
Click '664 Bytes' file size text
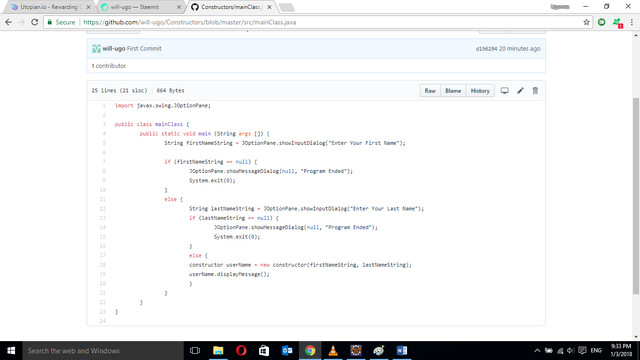tap(170, 91)
